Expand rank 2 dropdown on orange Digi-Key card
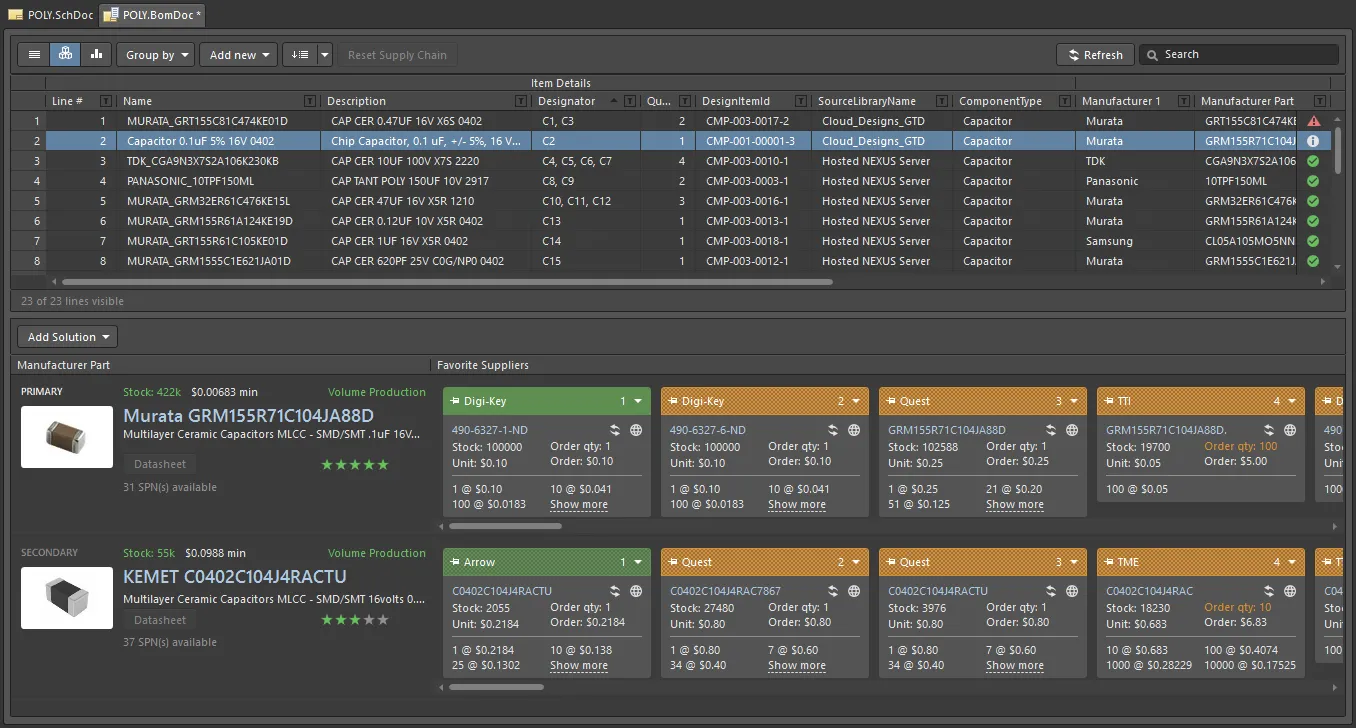 pyautogui.click(x=856, y=401)
